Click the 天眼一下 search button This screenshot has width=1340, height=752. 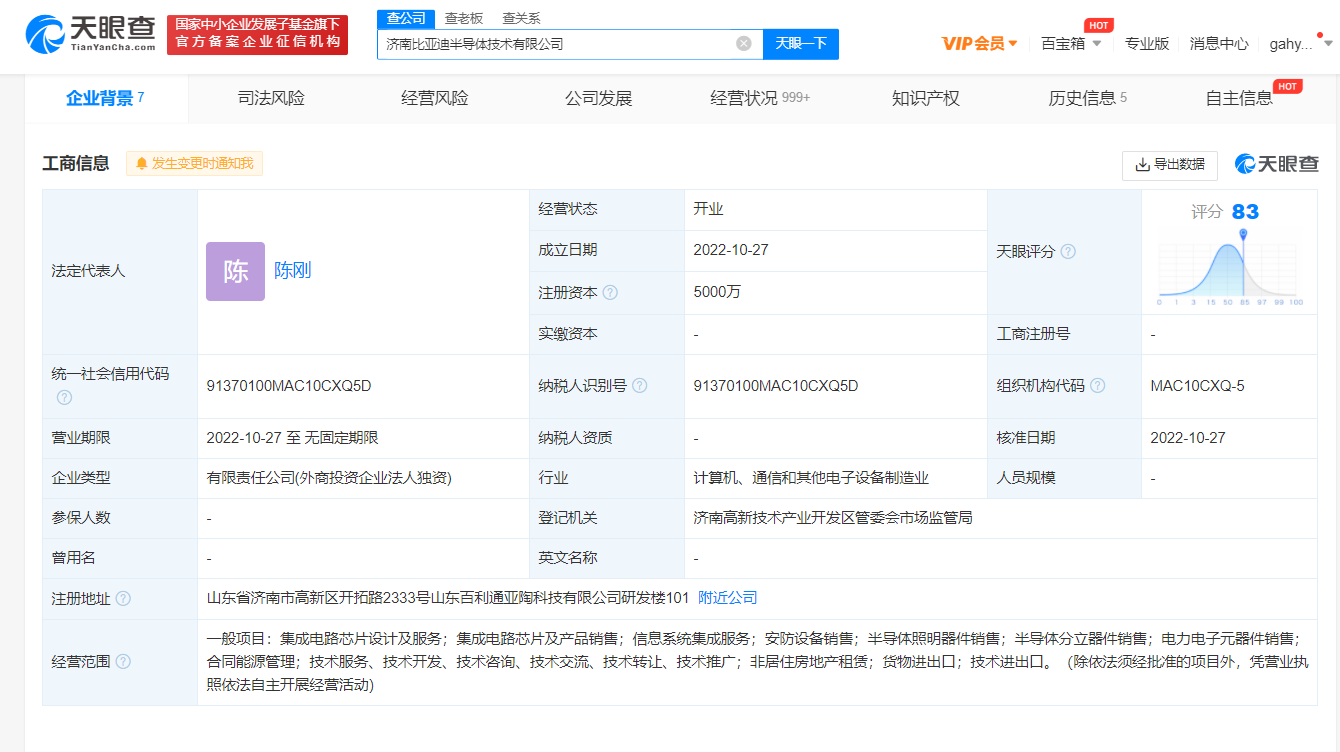(x=801, y=44)
